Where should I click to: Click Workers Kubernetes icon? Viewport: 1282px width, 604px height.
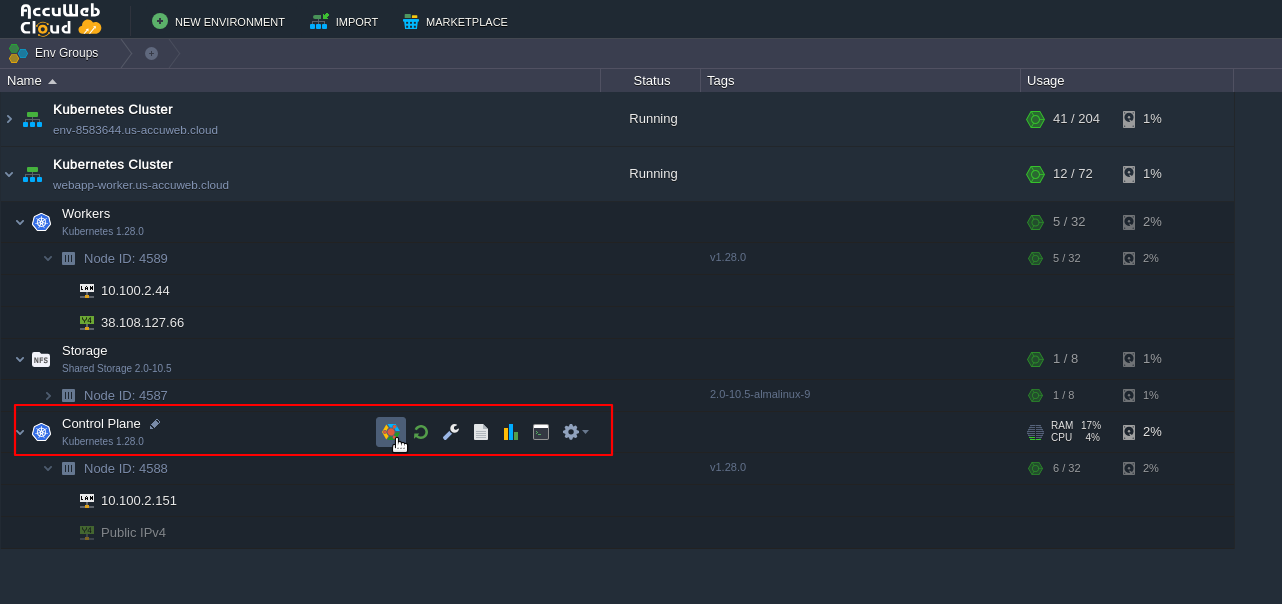pyautogui.click(x=41, y=222)
